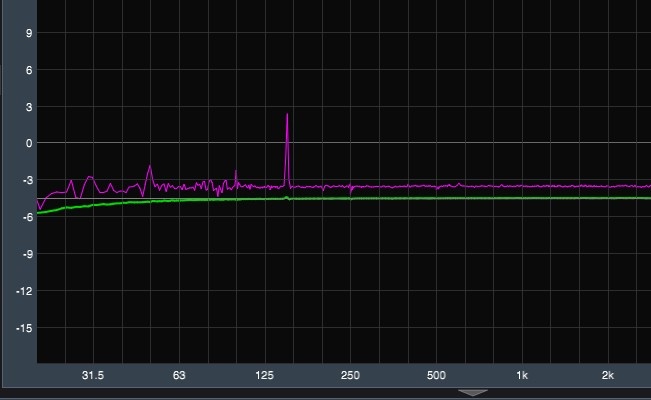Click the 0 dB level axis label
651x400 pixels.
tap(29, 144)
